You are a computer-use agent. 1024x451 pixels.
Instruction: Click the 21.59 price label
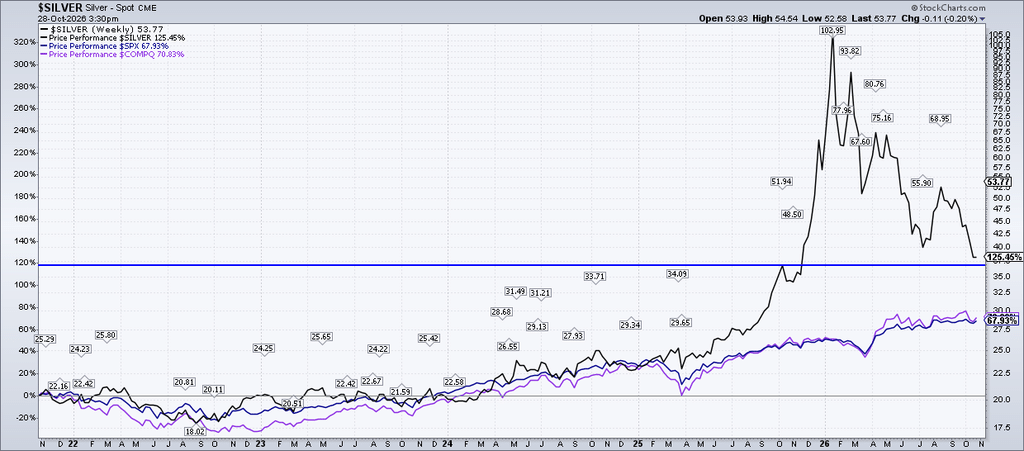pyautogui.click(x=400, y=392)
